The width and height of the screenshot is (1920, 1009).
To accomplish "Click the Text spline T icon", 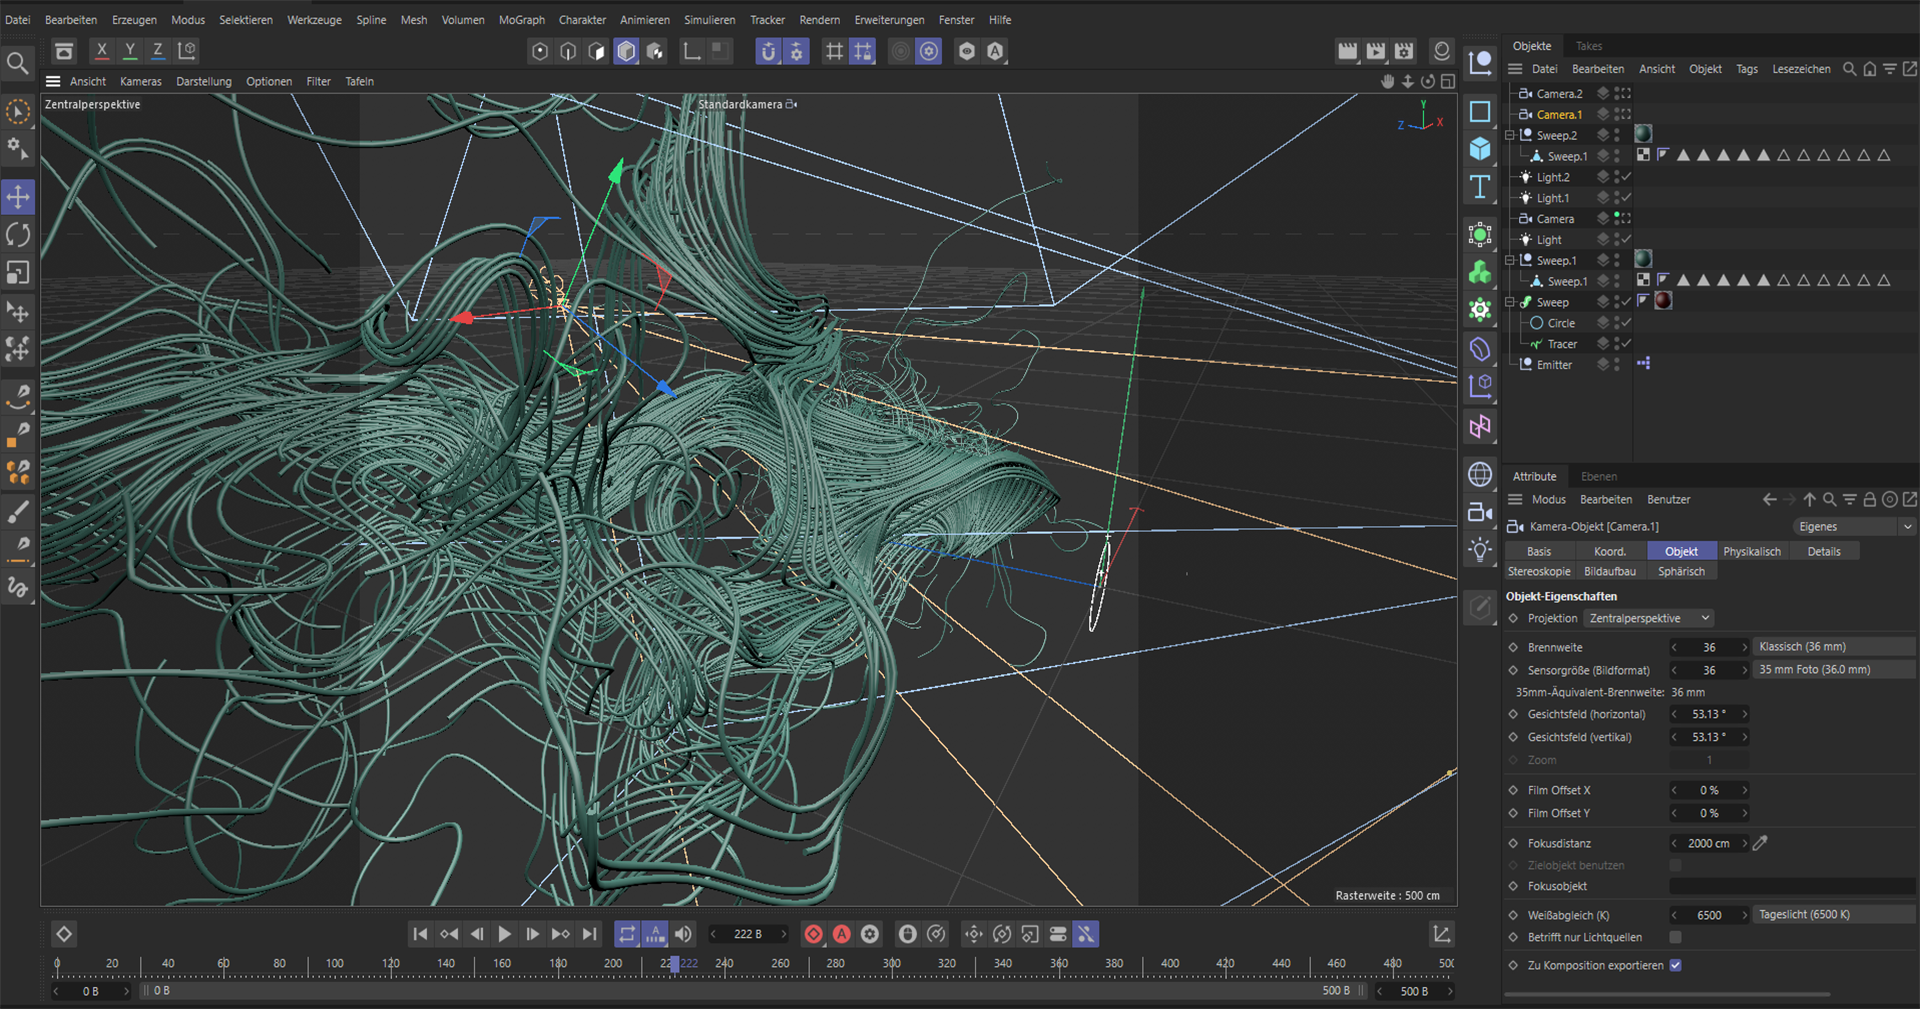I will pyautogui.click(x=1480, y=187).
